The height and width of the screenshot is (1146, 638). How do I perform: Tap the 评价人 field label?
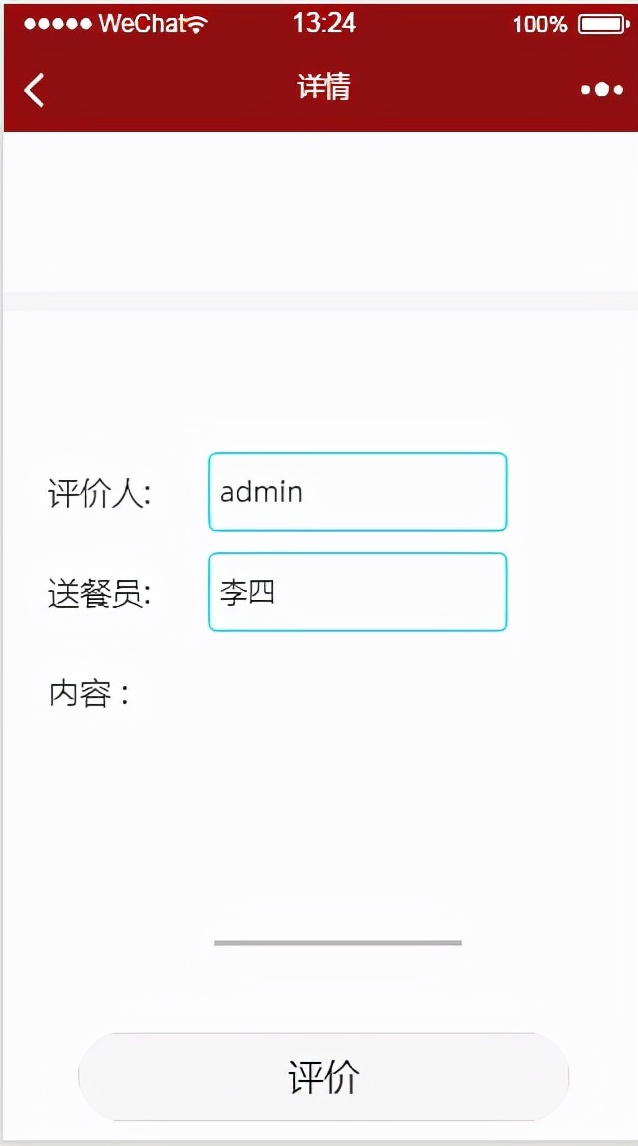97,492
